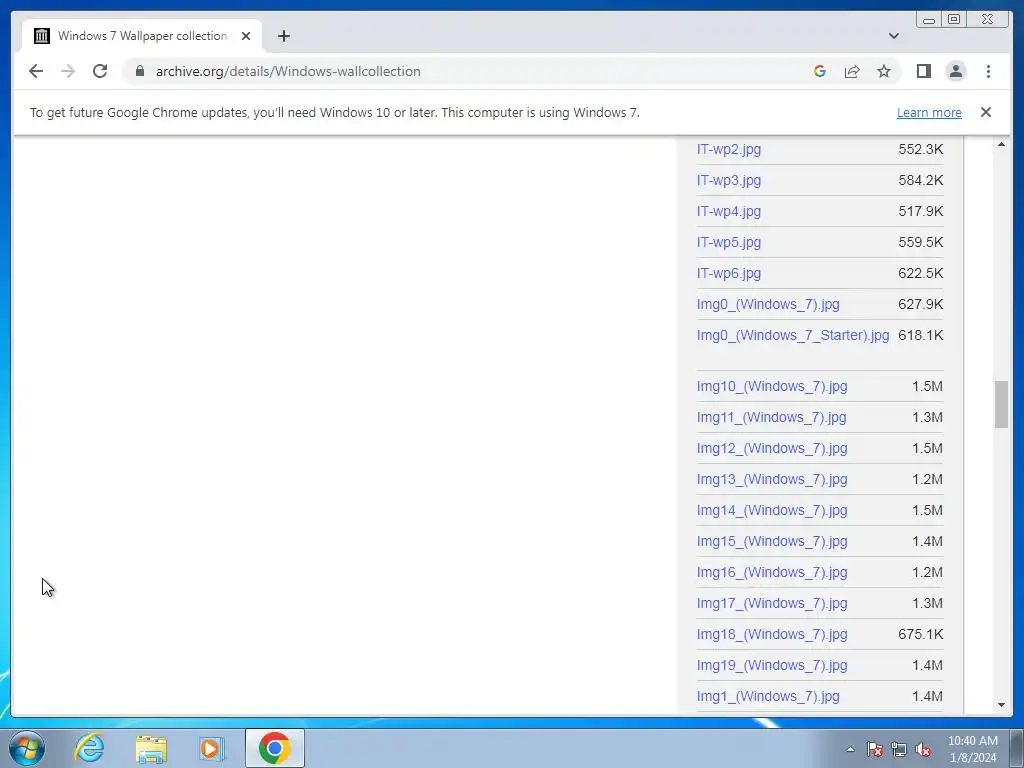Open Img17_(Windows_7).jpg link

point(772,603)
